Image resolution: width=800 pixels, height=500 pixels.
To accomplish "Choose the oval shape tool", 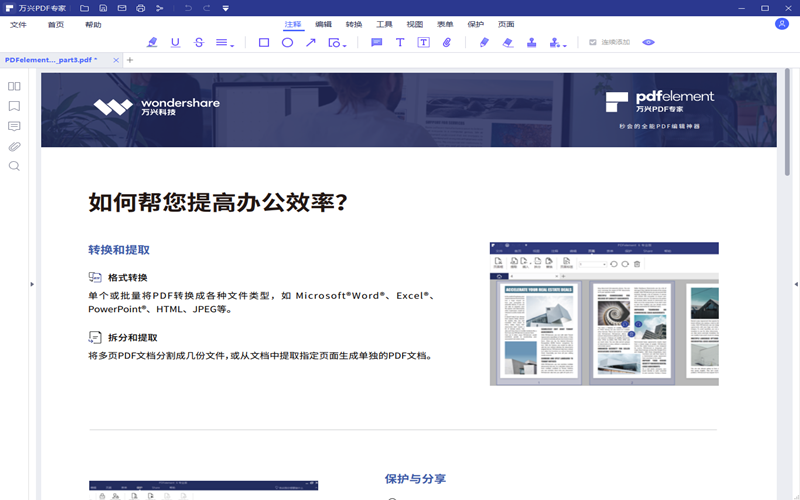I will (x=287, y=43).
